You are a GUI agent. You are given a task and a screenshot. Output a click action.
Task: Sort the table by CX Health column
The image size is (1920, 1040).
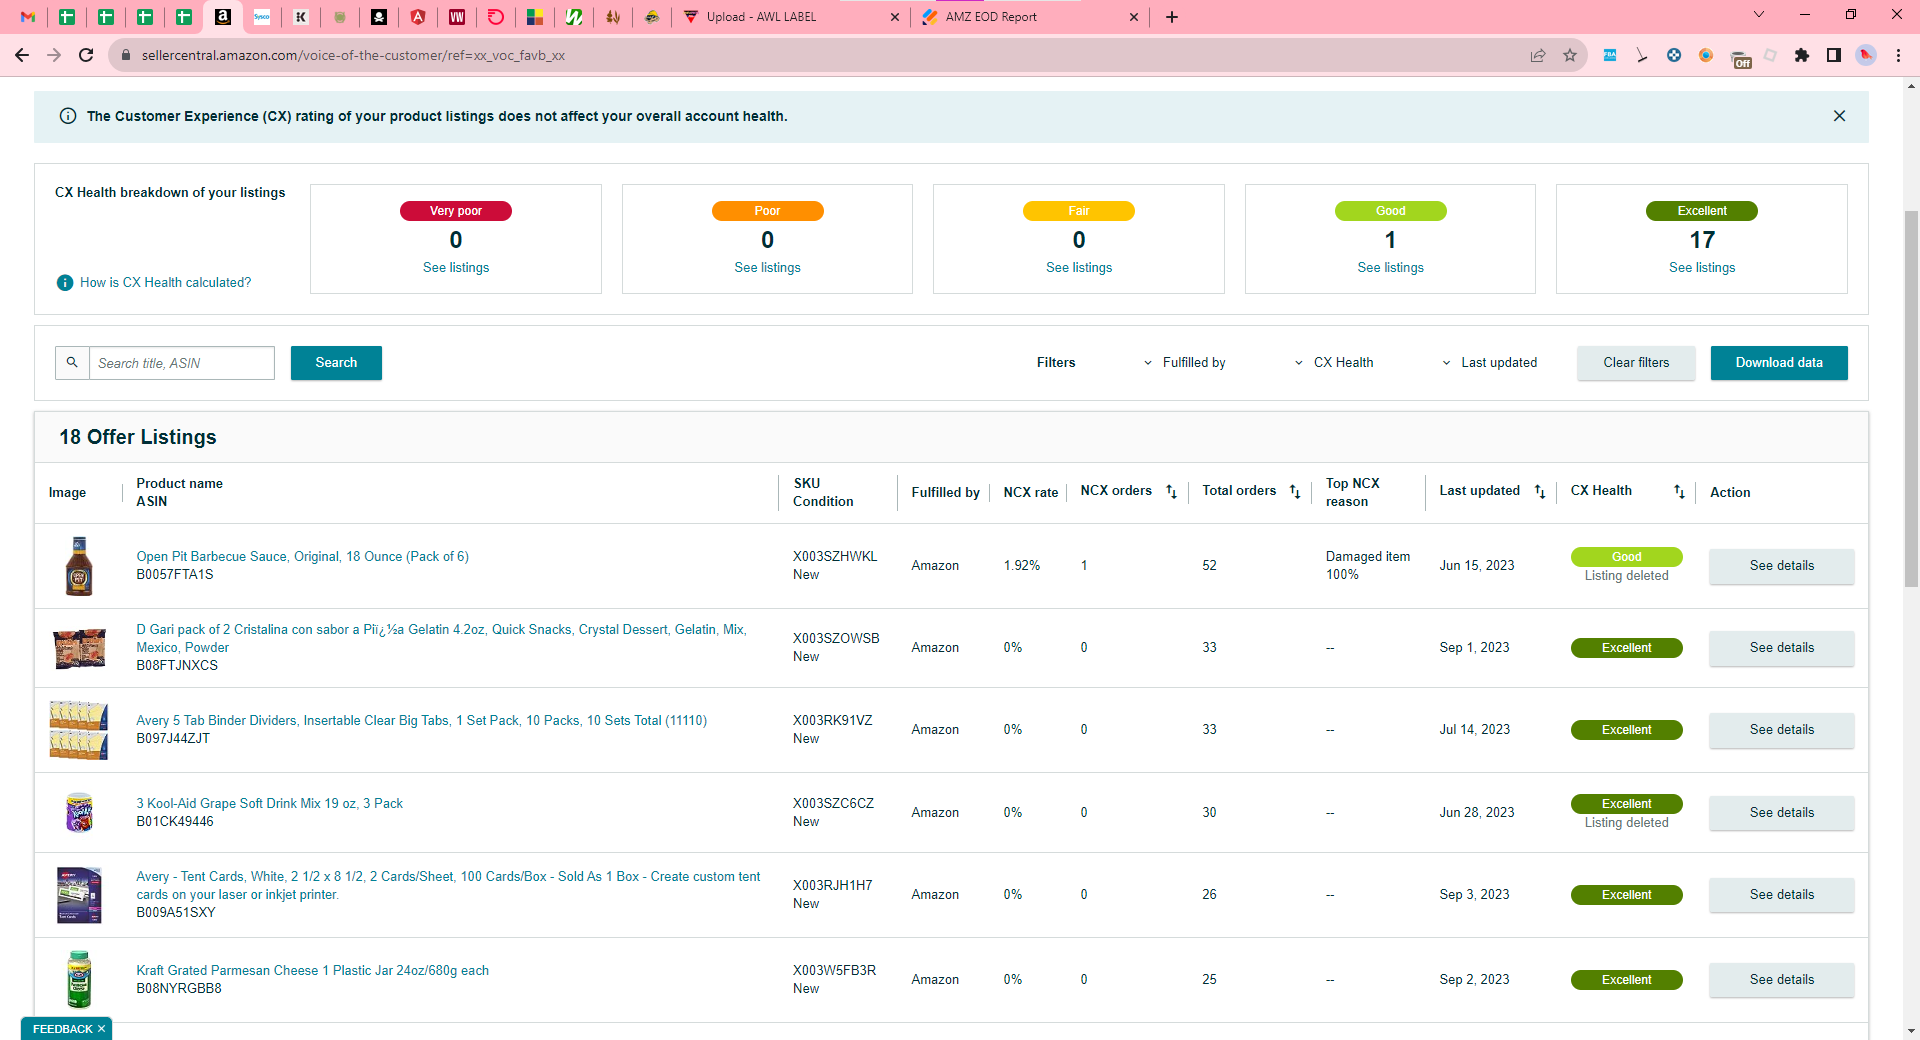[x=1679, y=491]
